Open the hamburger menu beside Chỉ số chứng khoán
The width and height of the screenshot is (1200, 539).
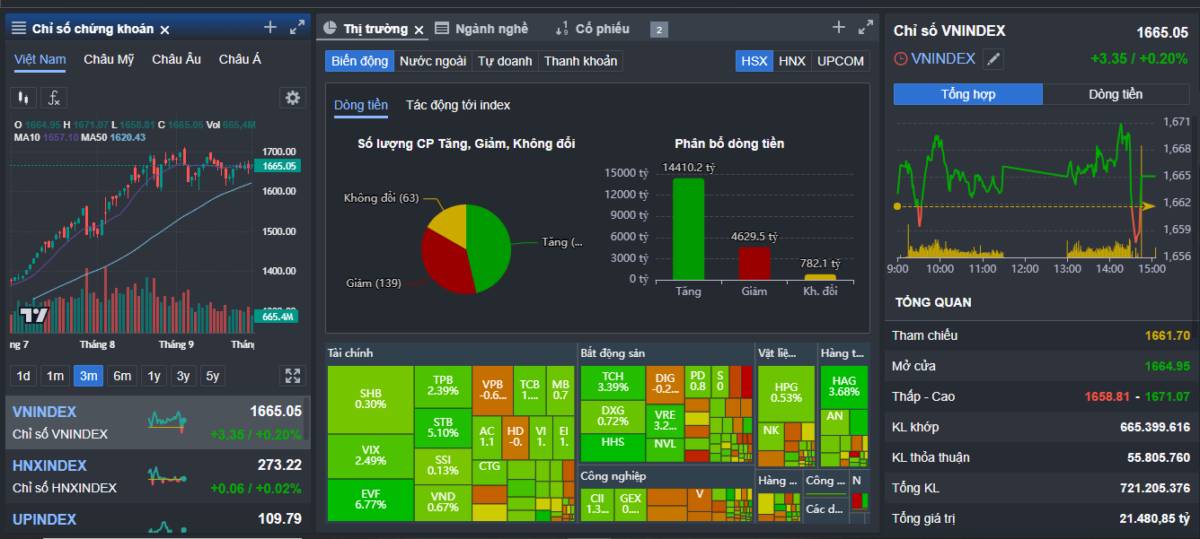pos(19,29)
